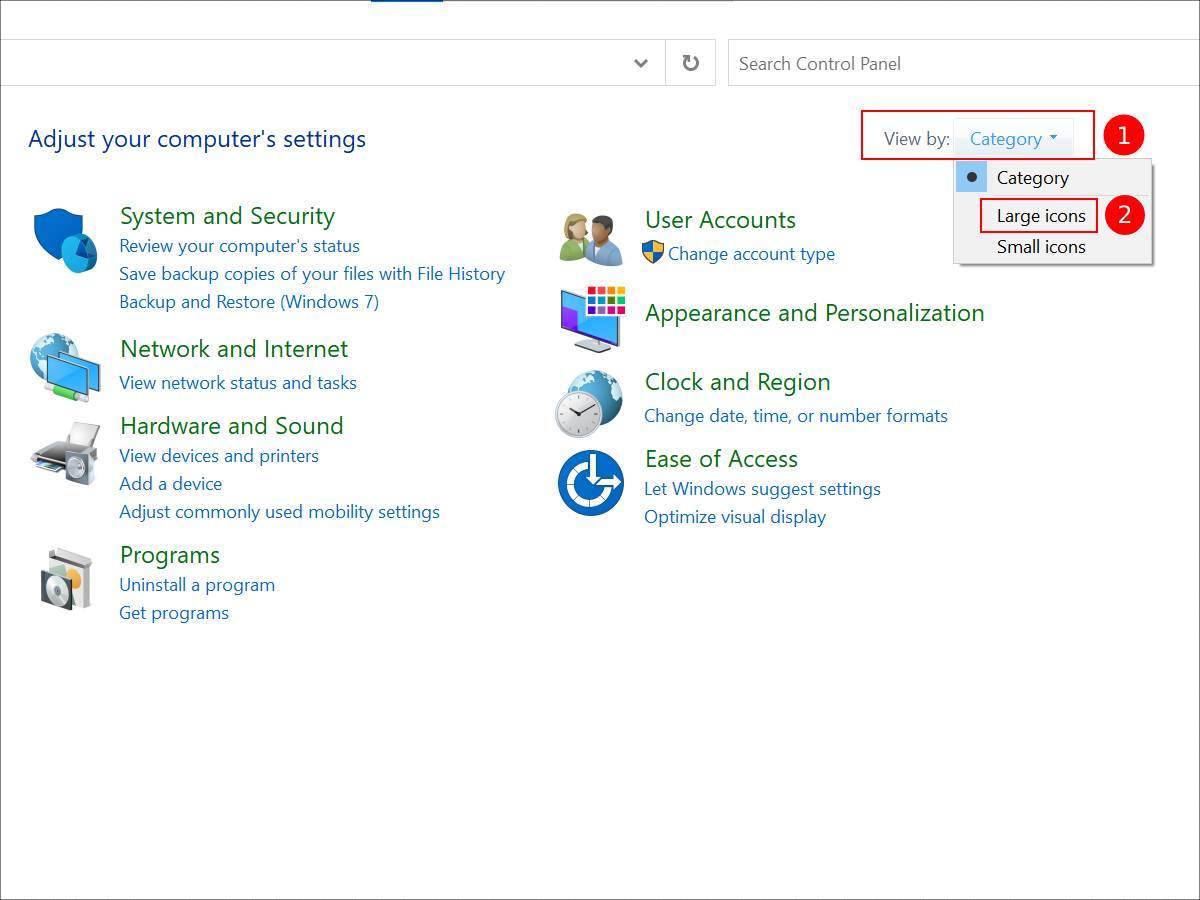Select the Category view option

[x=1032, y=178]
